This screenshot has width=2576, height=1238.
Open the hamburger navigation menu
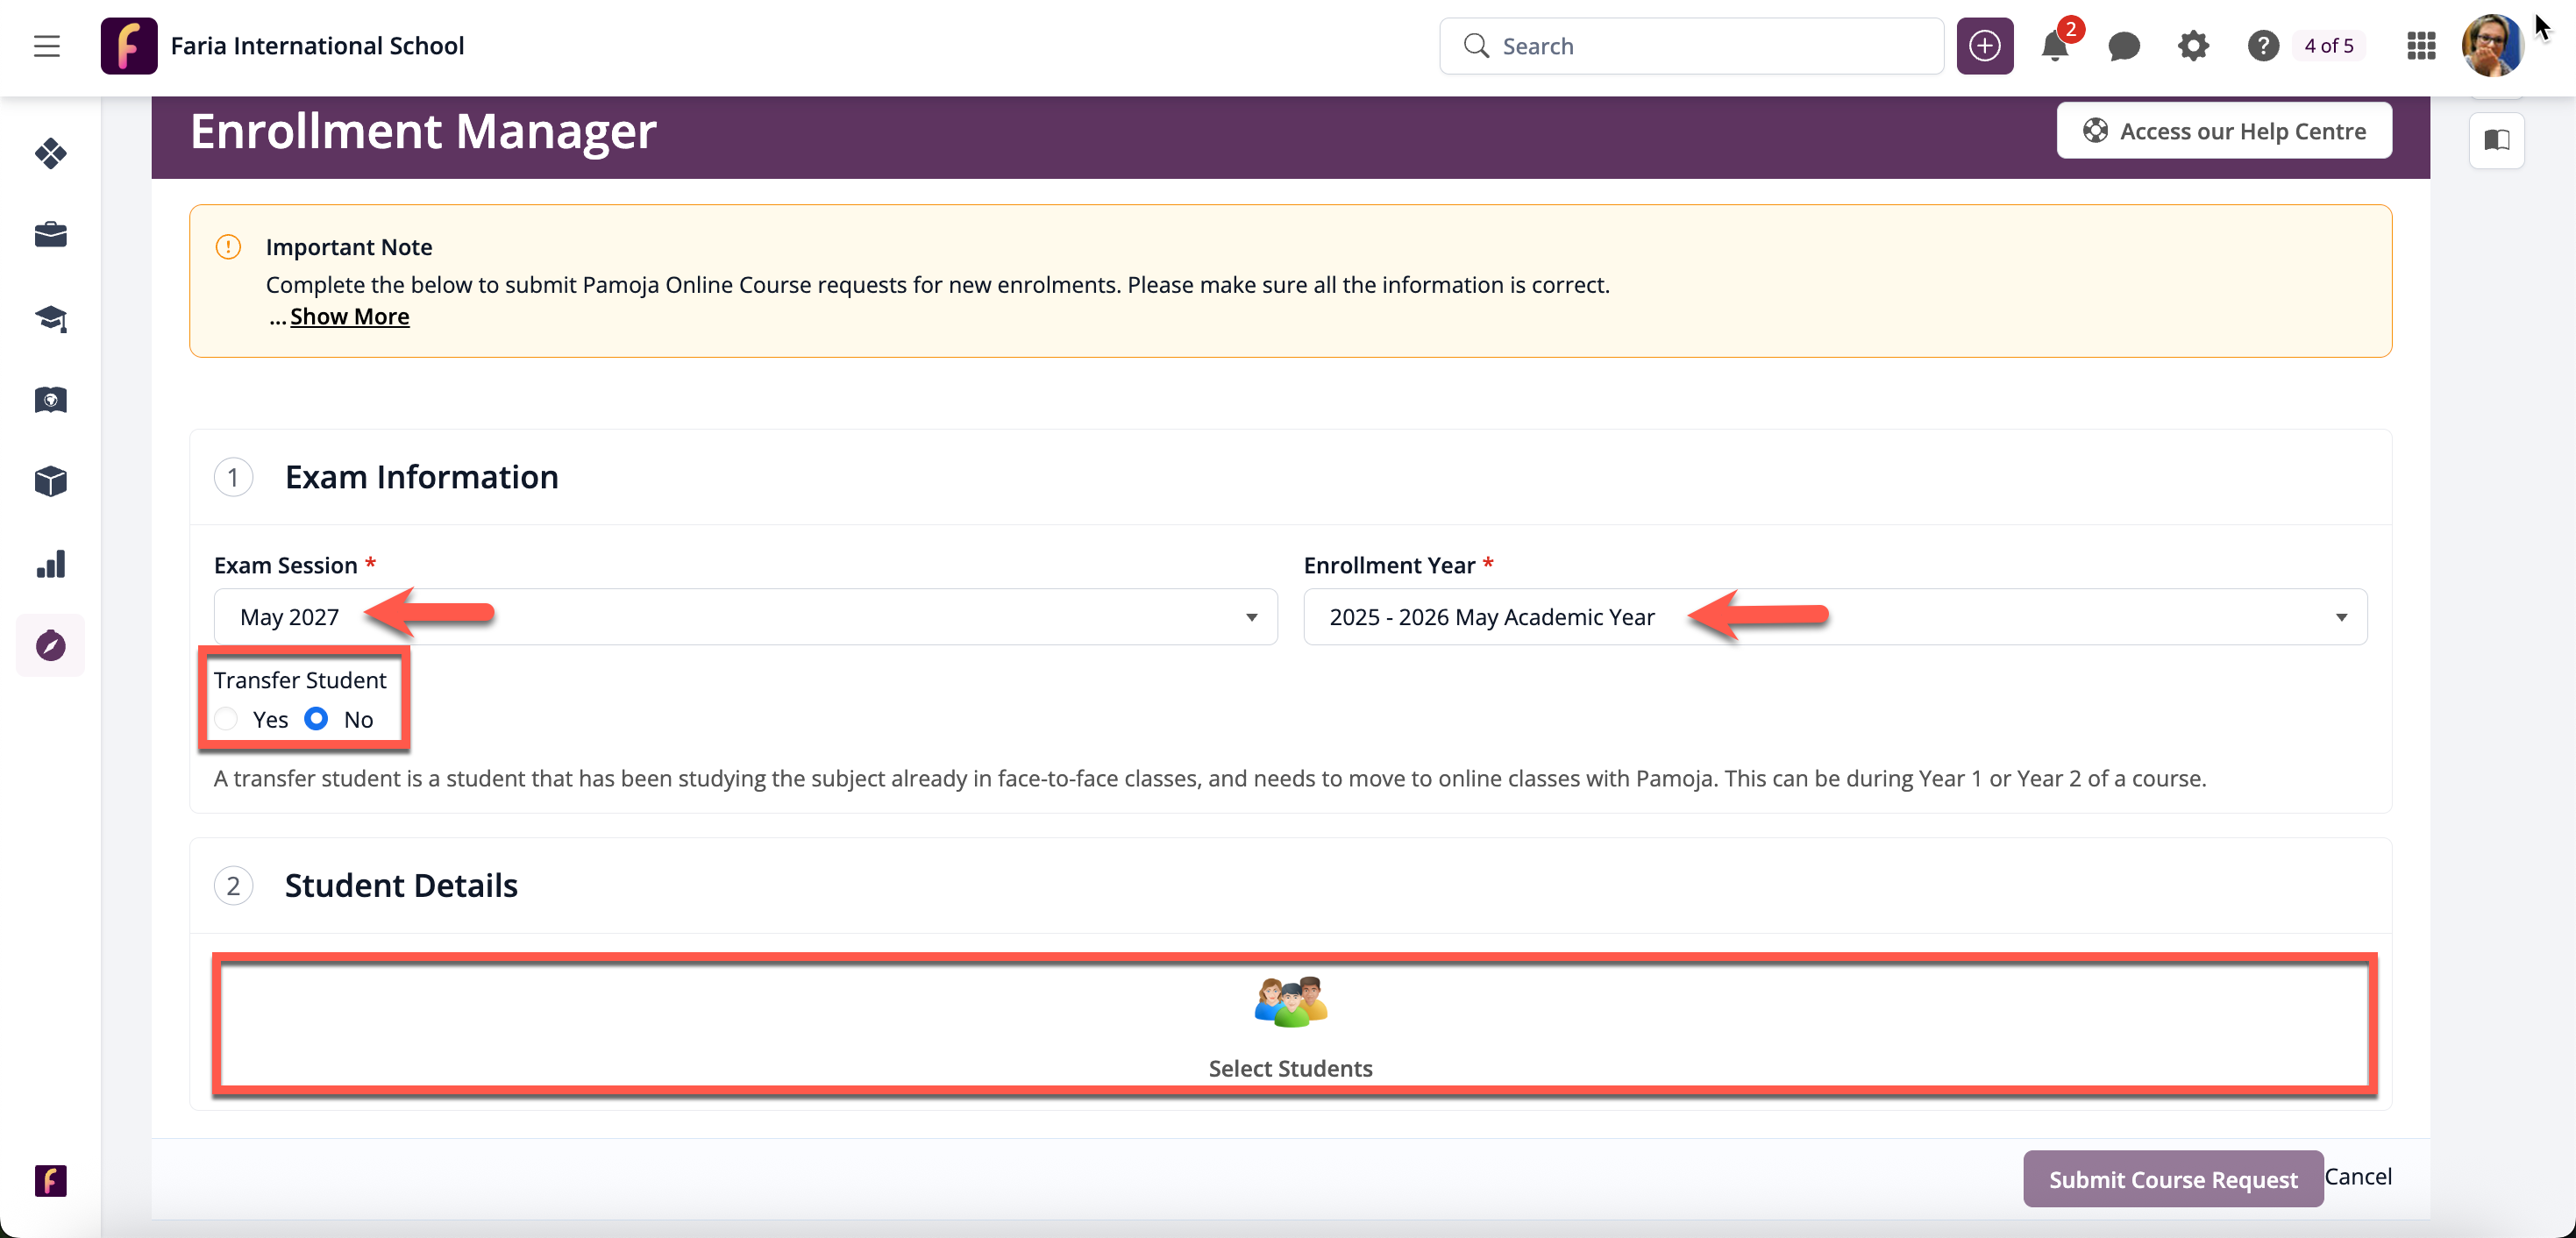46,46
